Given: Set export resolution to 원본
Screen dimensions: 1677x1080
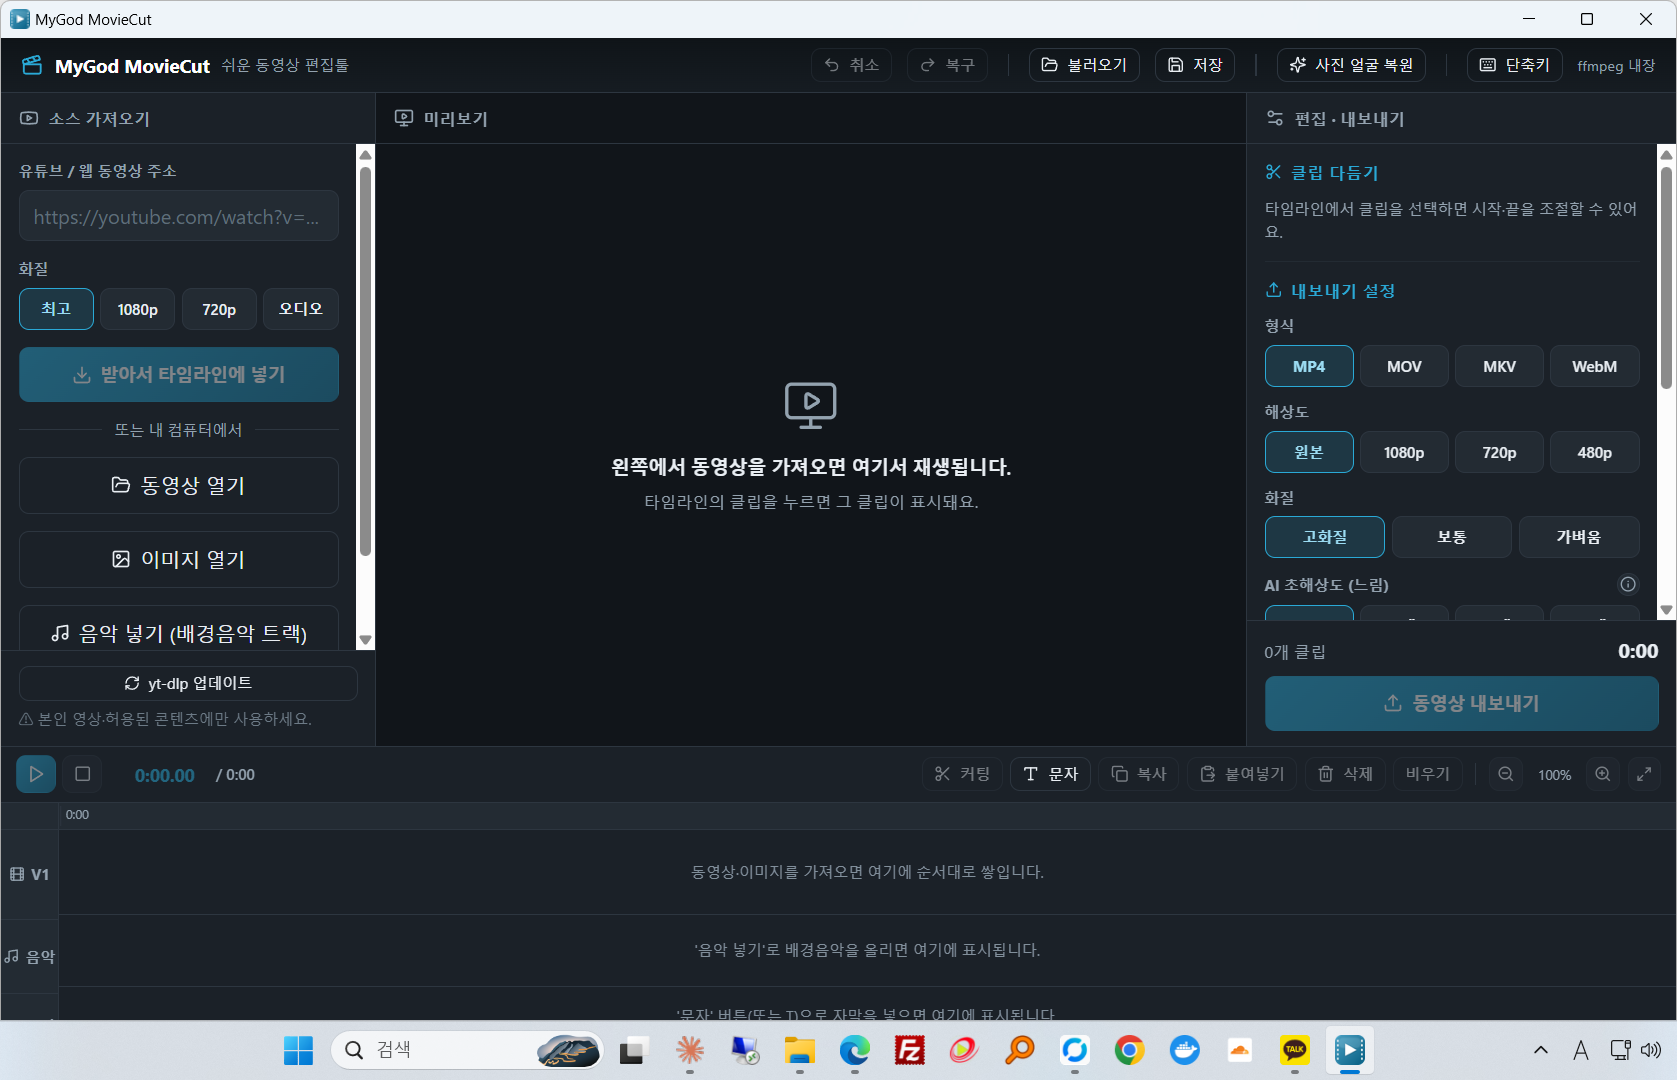Looking at the screenshot, I should (1309, 452).
